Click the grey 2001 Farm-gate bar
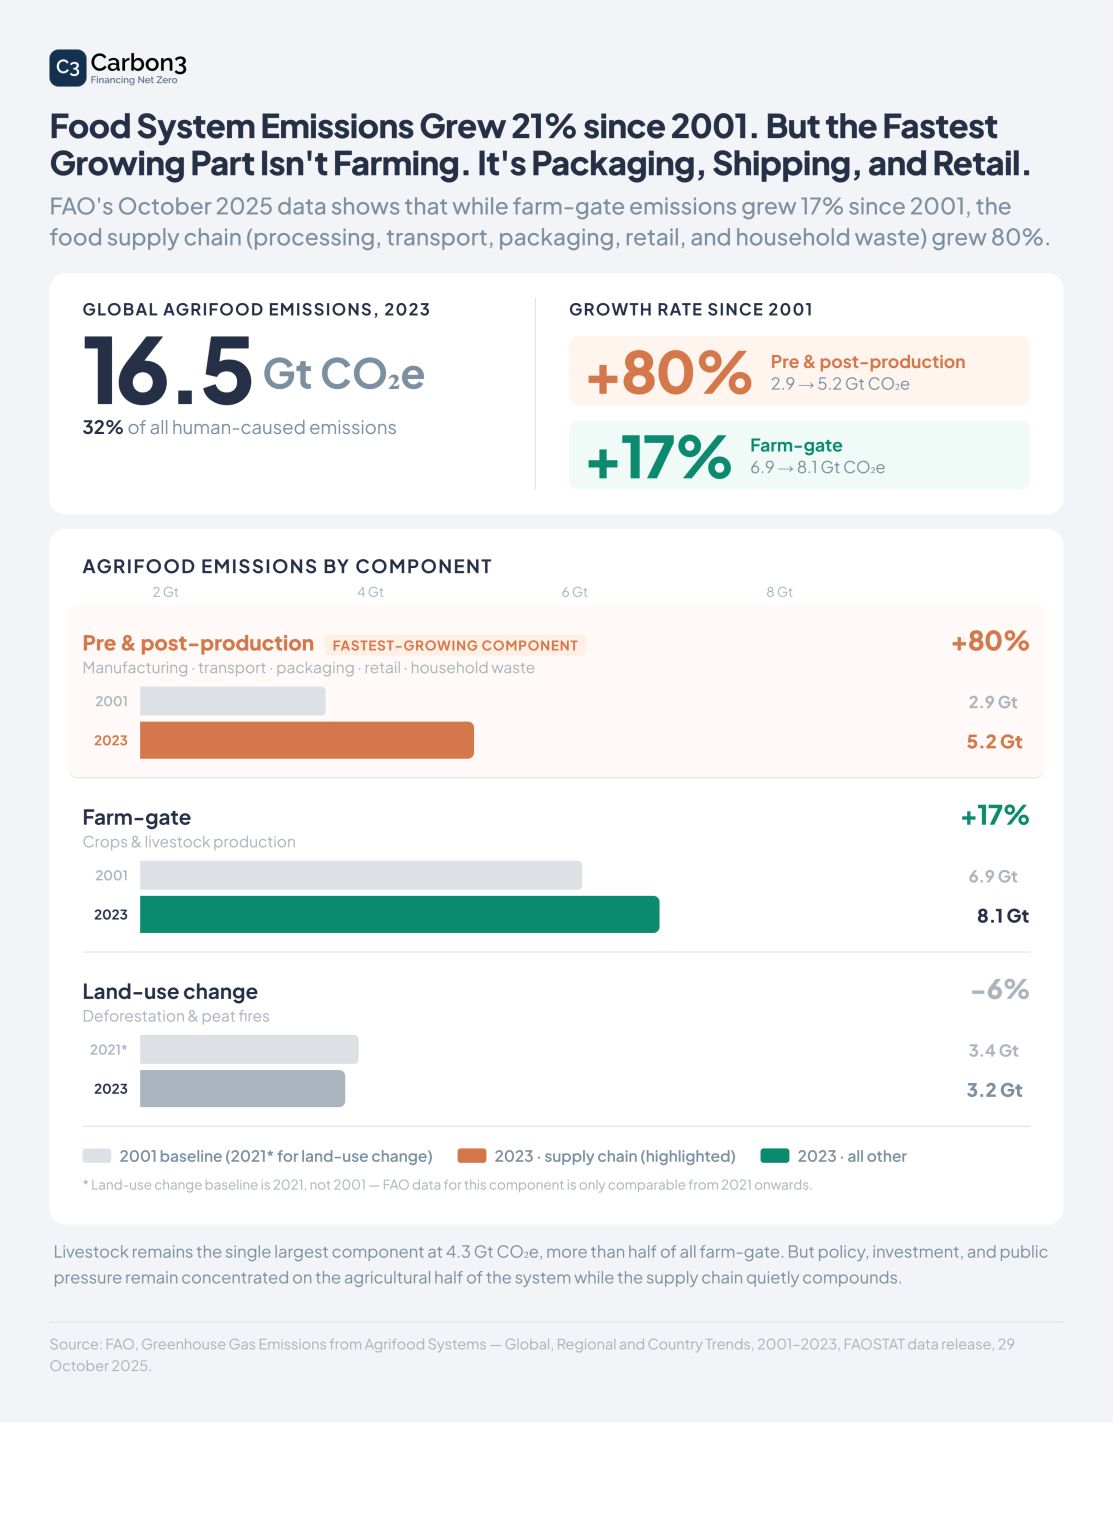 (361, 875)
